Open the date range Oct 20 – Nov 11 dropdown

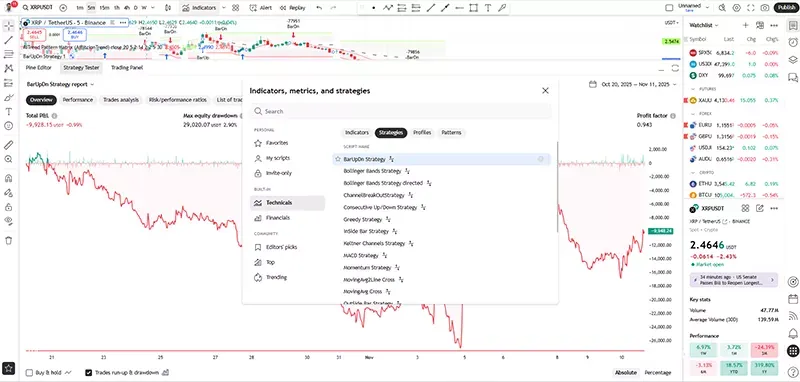pyautogui.click(x=633, y=84)
